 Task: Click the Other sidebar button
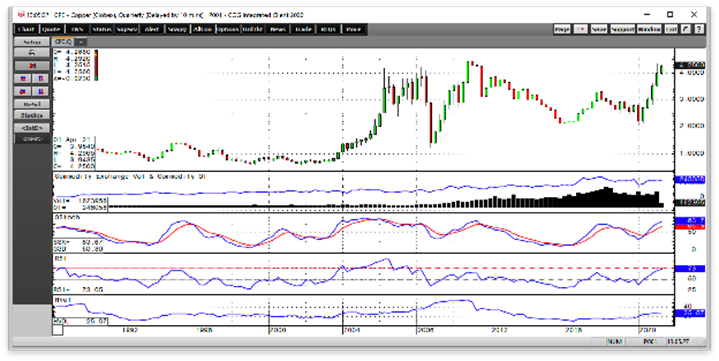tap(32, 139)
